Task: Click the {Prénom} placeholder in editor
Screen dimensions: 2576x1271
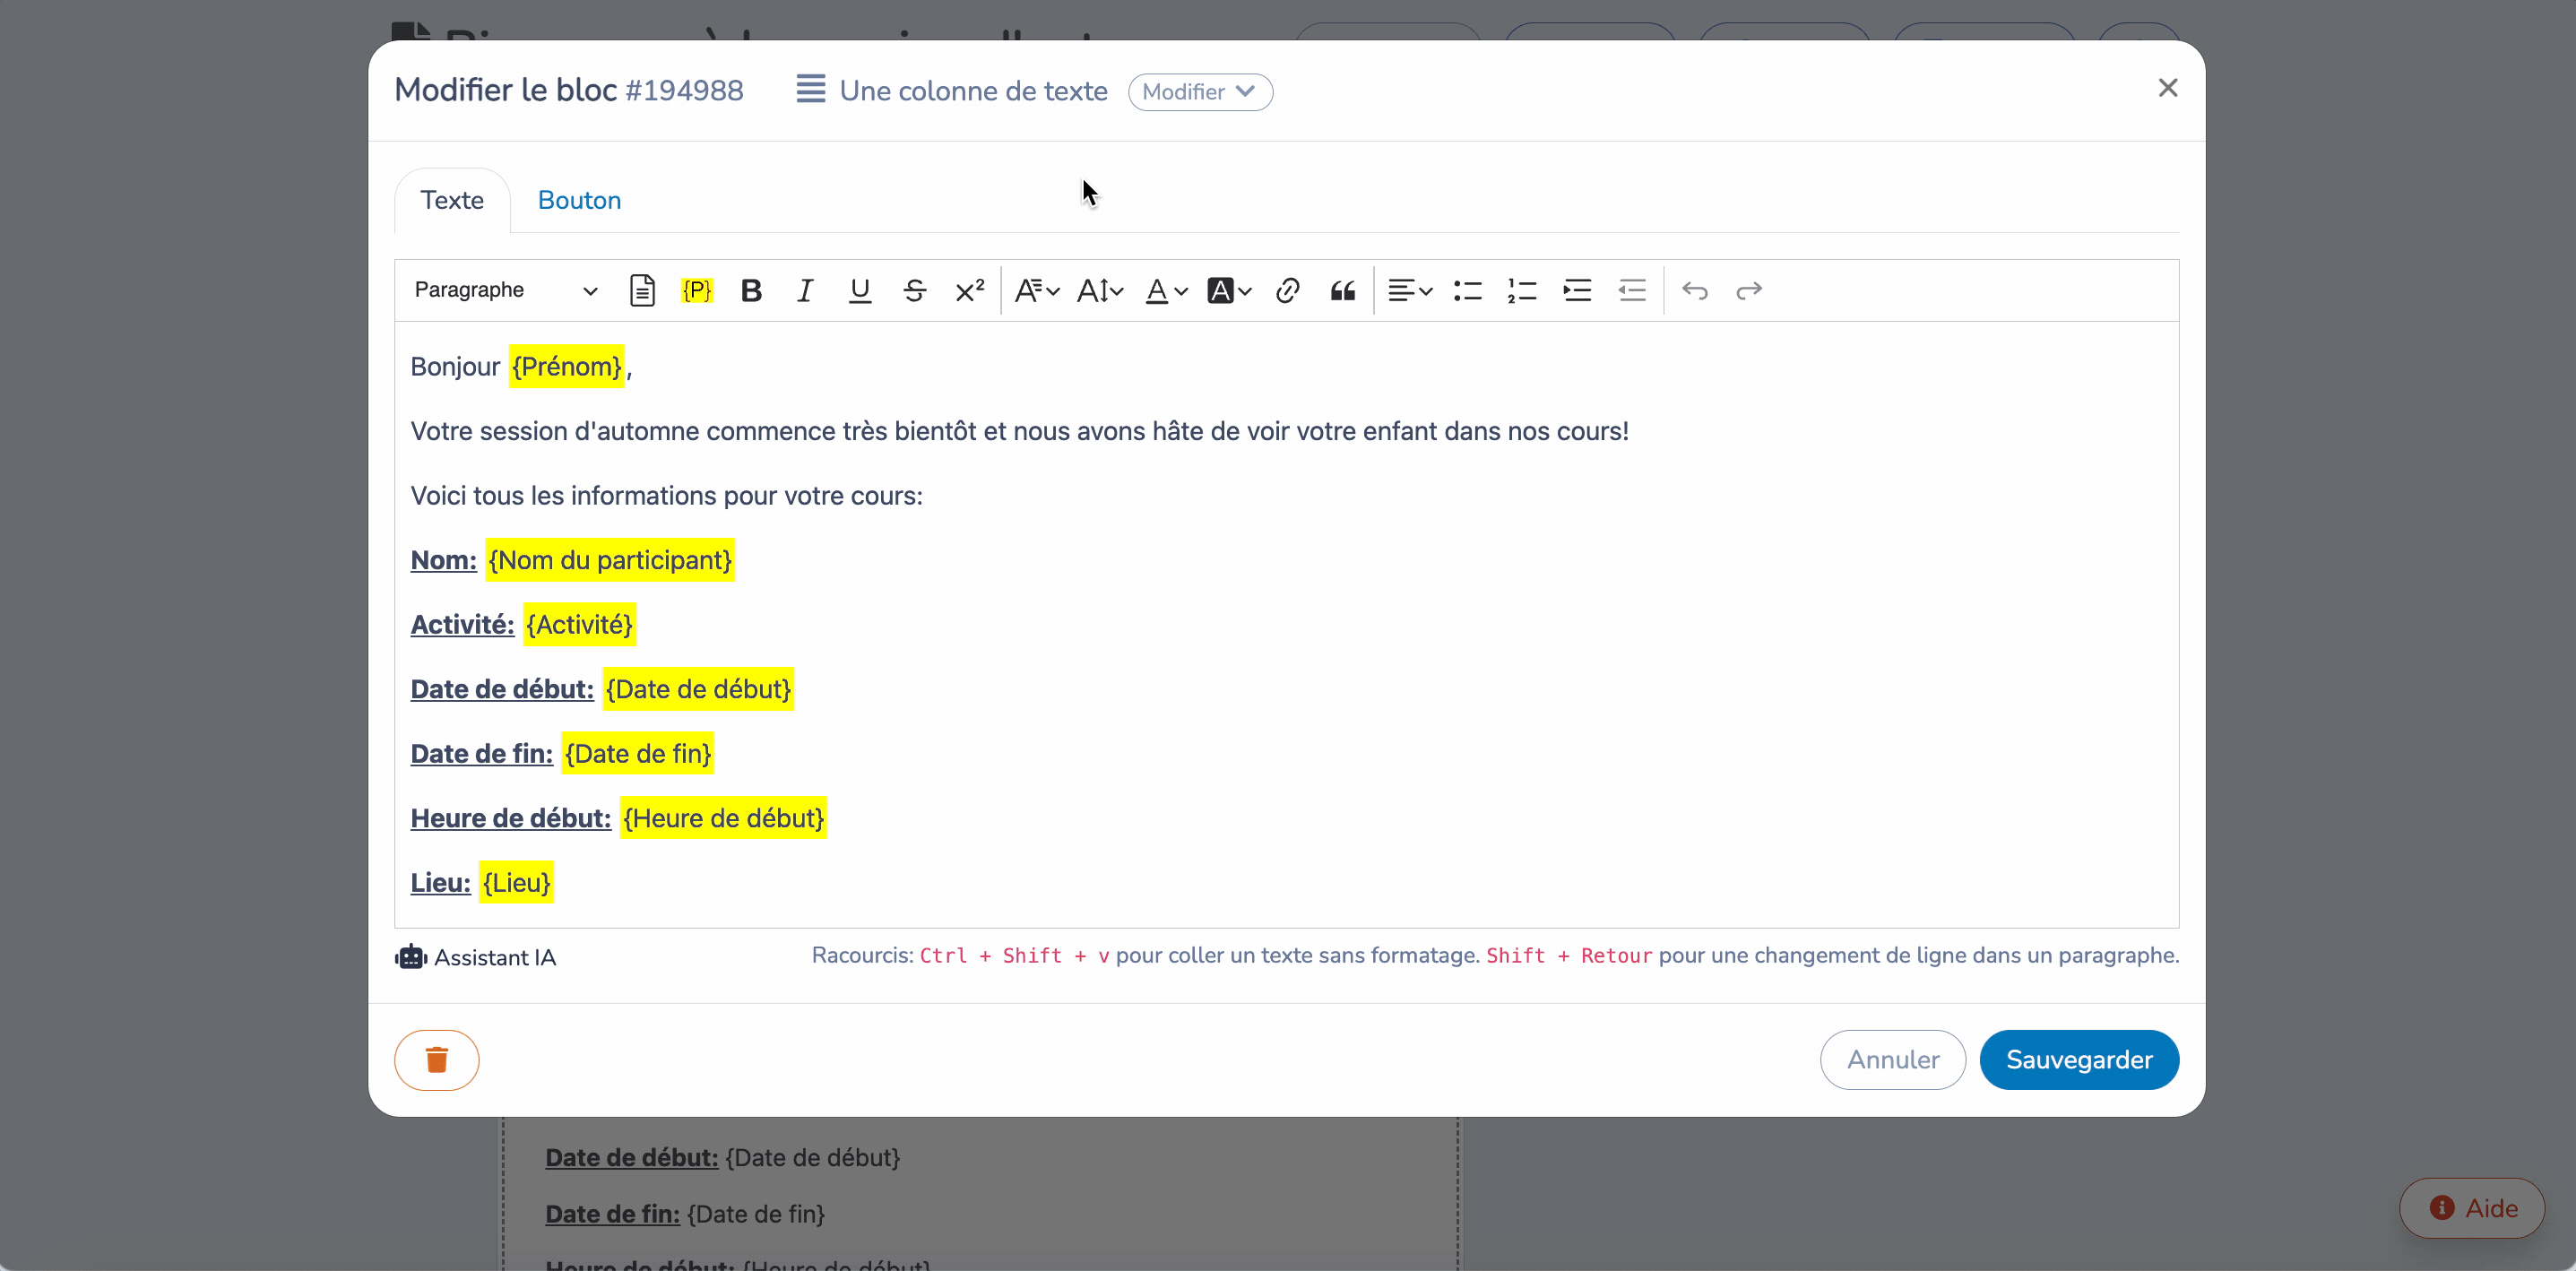Action: point(567,366)
